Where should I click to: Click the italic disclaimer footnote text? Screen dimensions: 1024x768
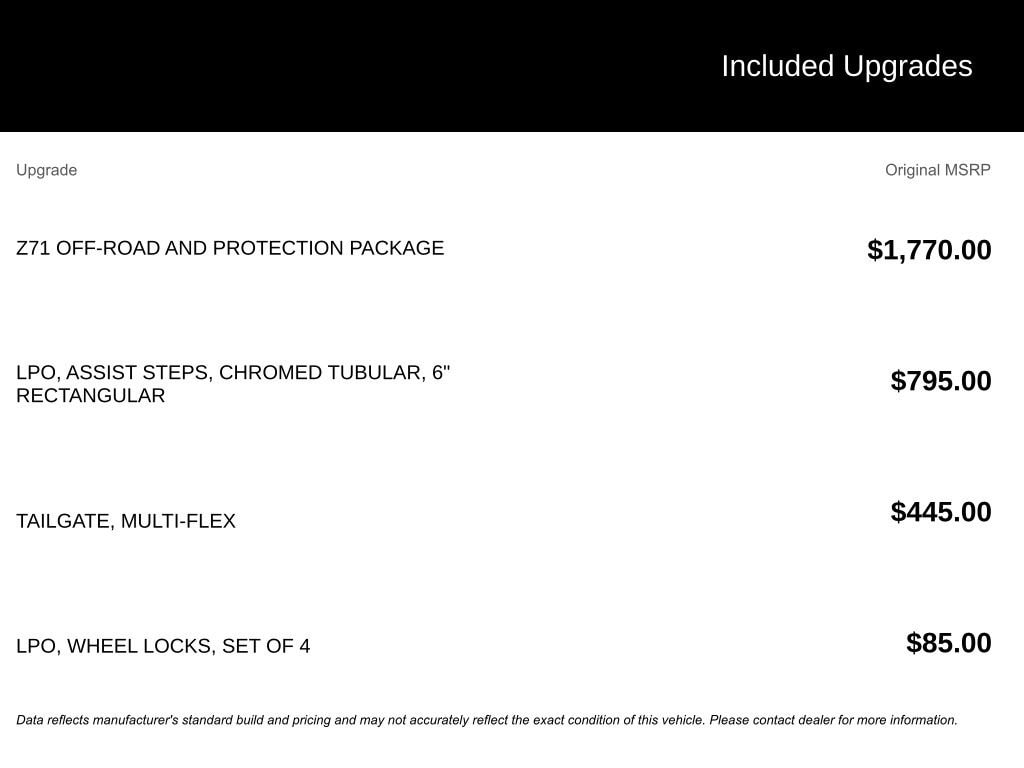pyautogui.click(x=486, y=720)
